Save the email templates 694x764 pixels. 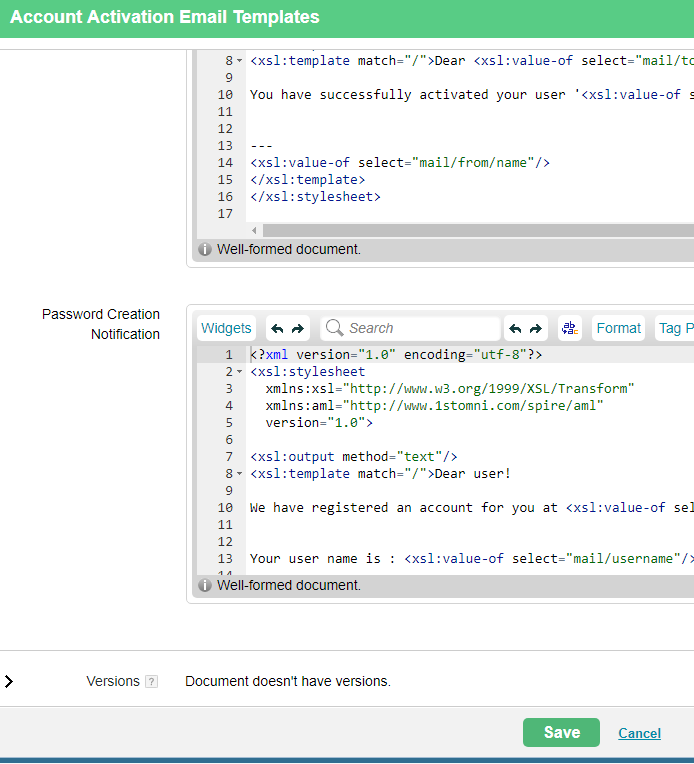pos(561,732)
